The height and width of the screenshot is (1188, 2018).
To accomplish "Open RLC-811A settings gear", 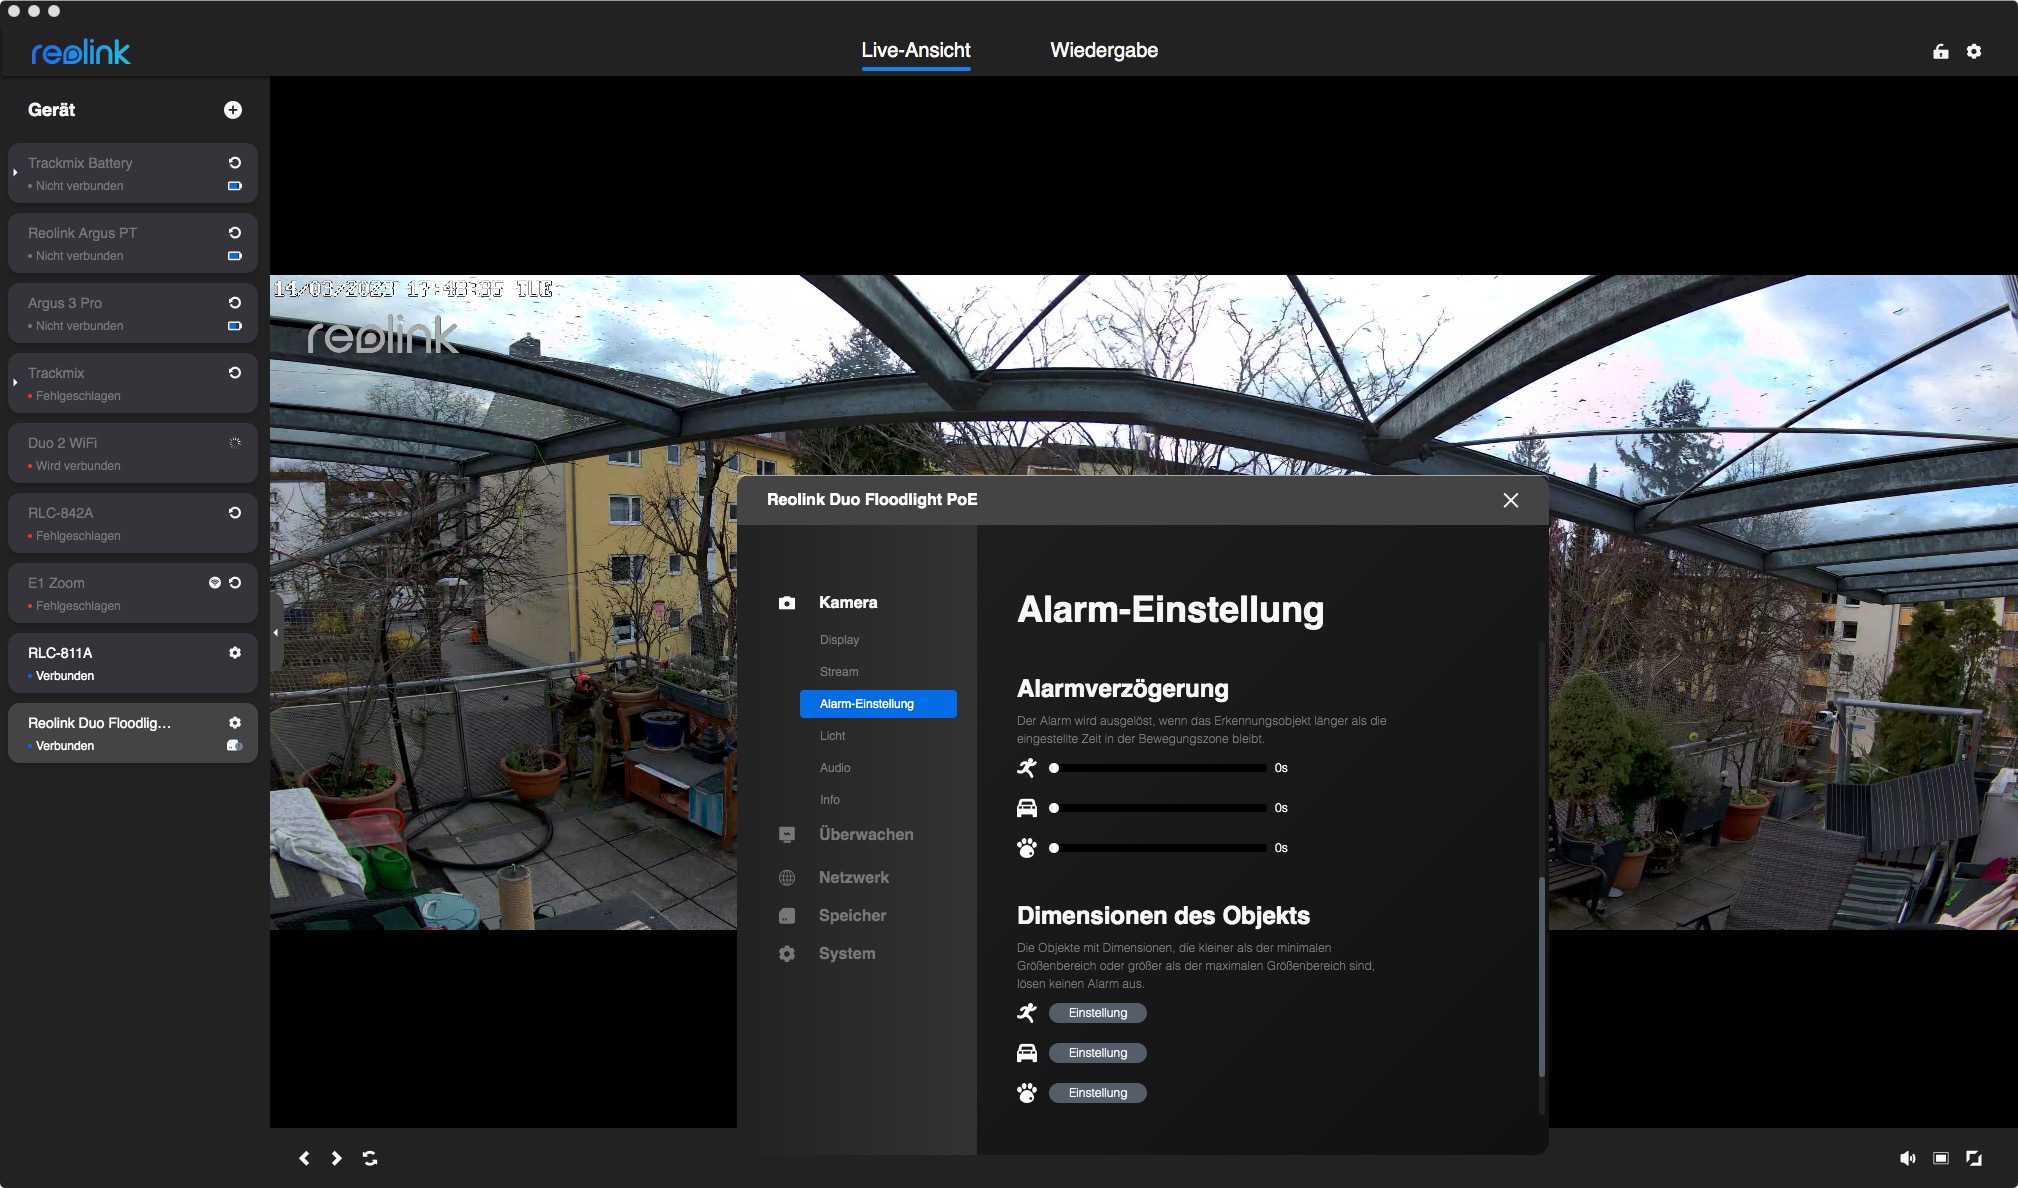I will (235, 653).
